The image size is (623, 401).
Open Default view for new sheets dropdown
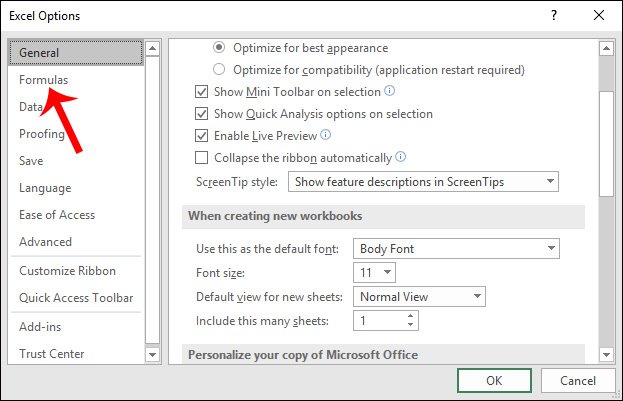(419, 297)
